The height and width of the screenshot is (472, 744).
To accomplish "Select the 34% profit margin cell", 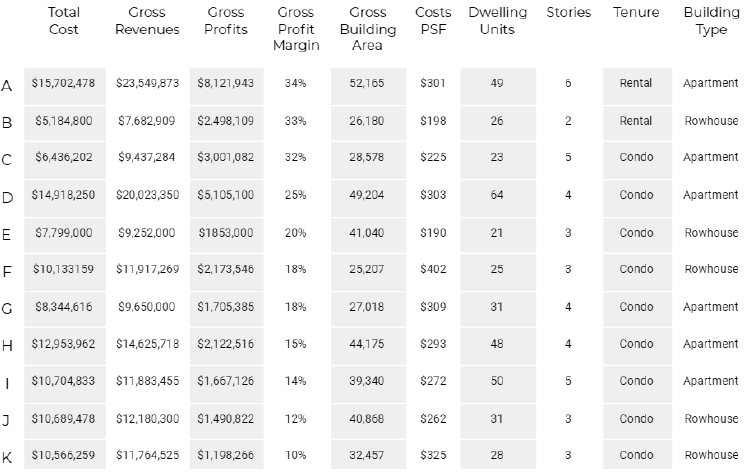I will click(295, 83).
